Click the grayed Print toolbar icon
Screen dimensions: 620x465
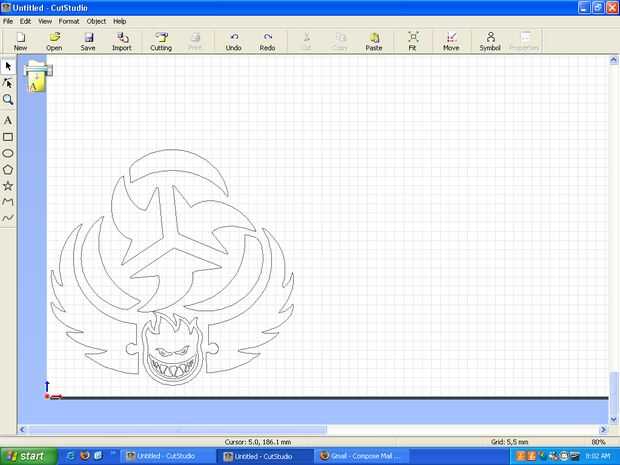coord(195,42)
